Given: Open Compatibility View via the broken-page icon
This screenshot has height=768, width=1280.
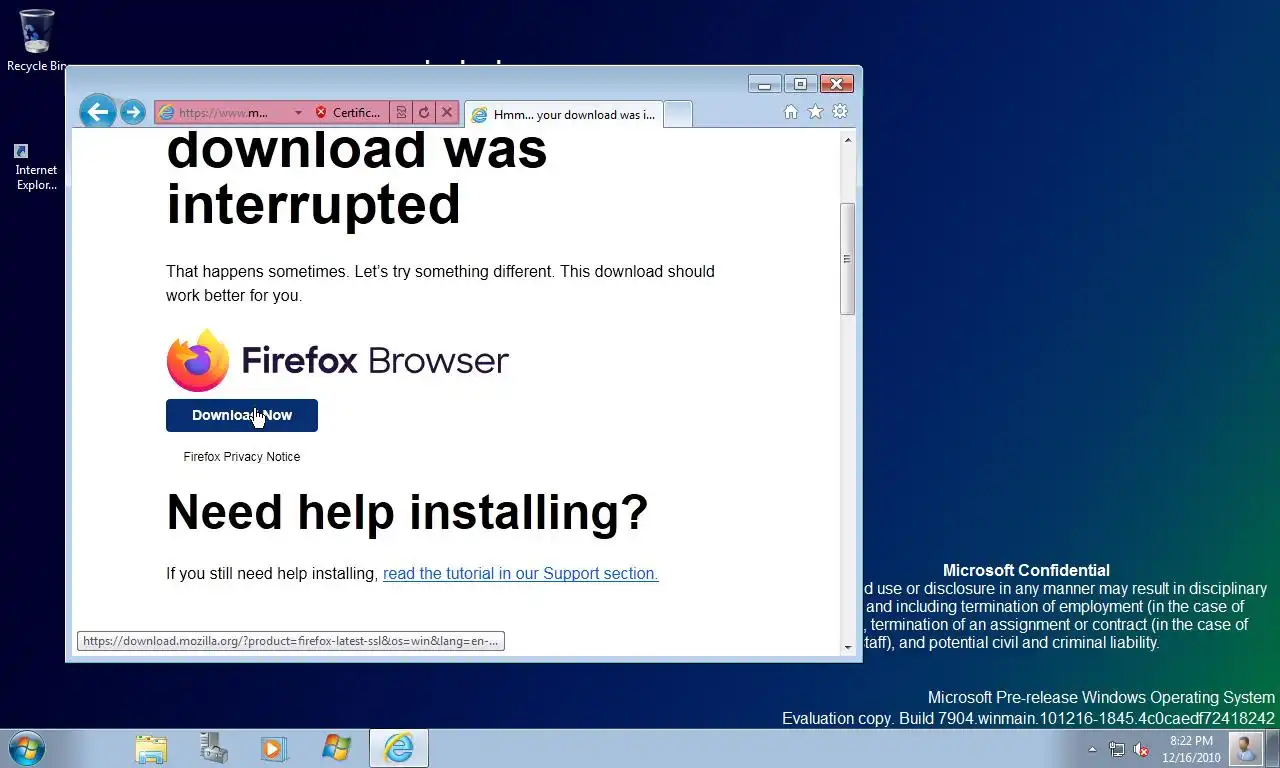Looking at the screenshot, I should coord(401,113).
